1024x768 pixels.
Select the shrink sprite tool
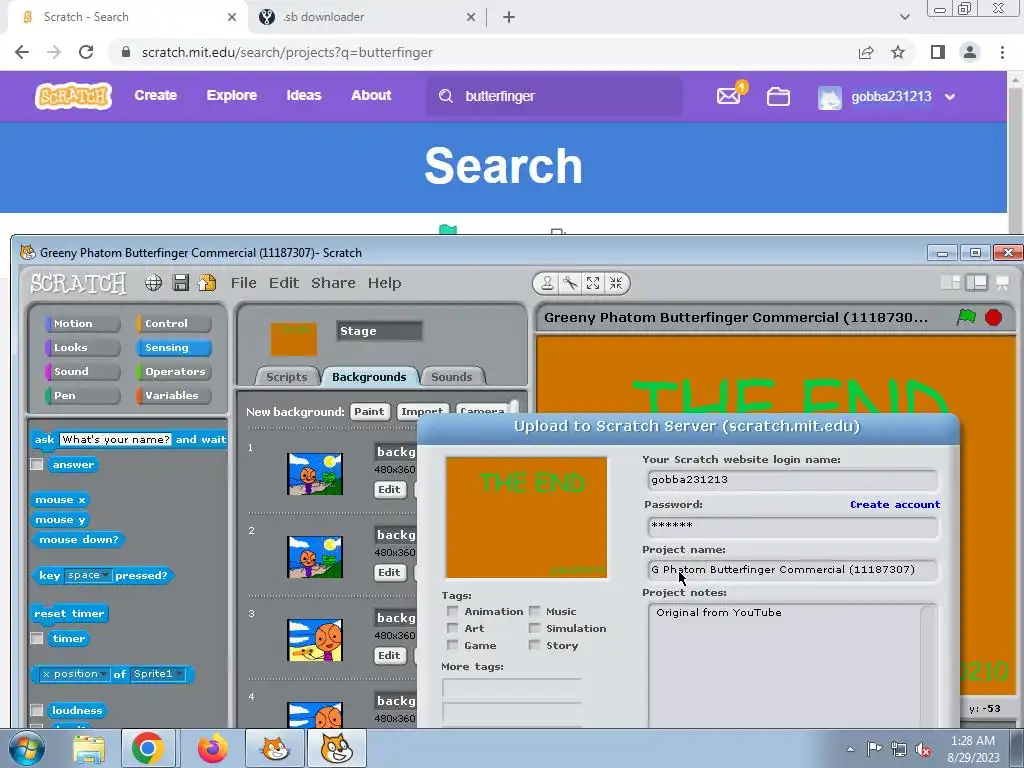click(x=616, y=283)
